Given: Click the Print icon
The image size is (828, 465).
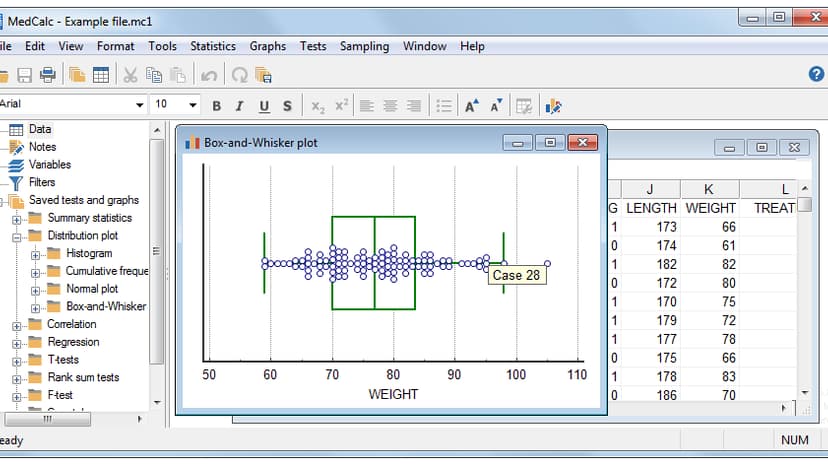Looking at the screenshot, I should [x=48, y=75].
